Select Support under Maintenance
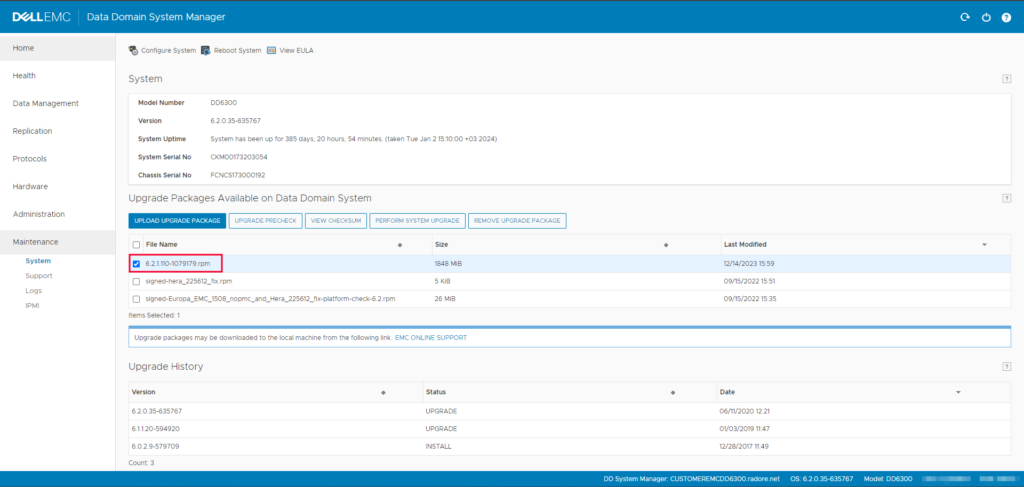 click(38, 275)
